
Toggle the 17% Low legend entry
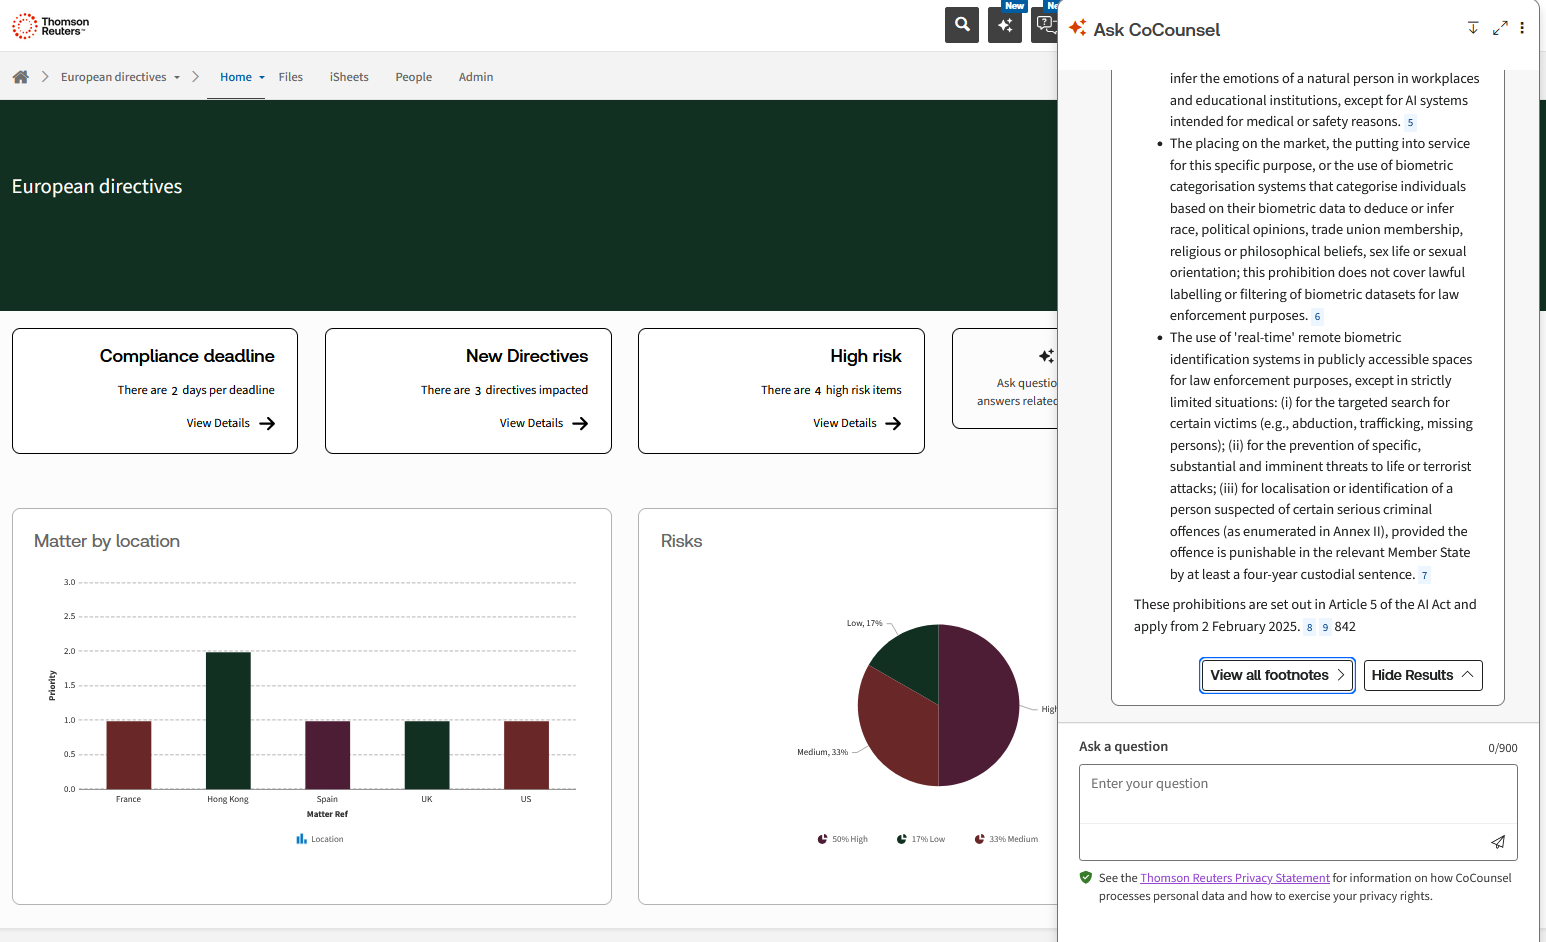pos(920,839)
